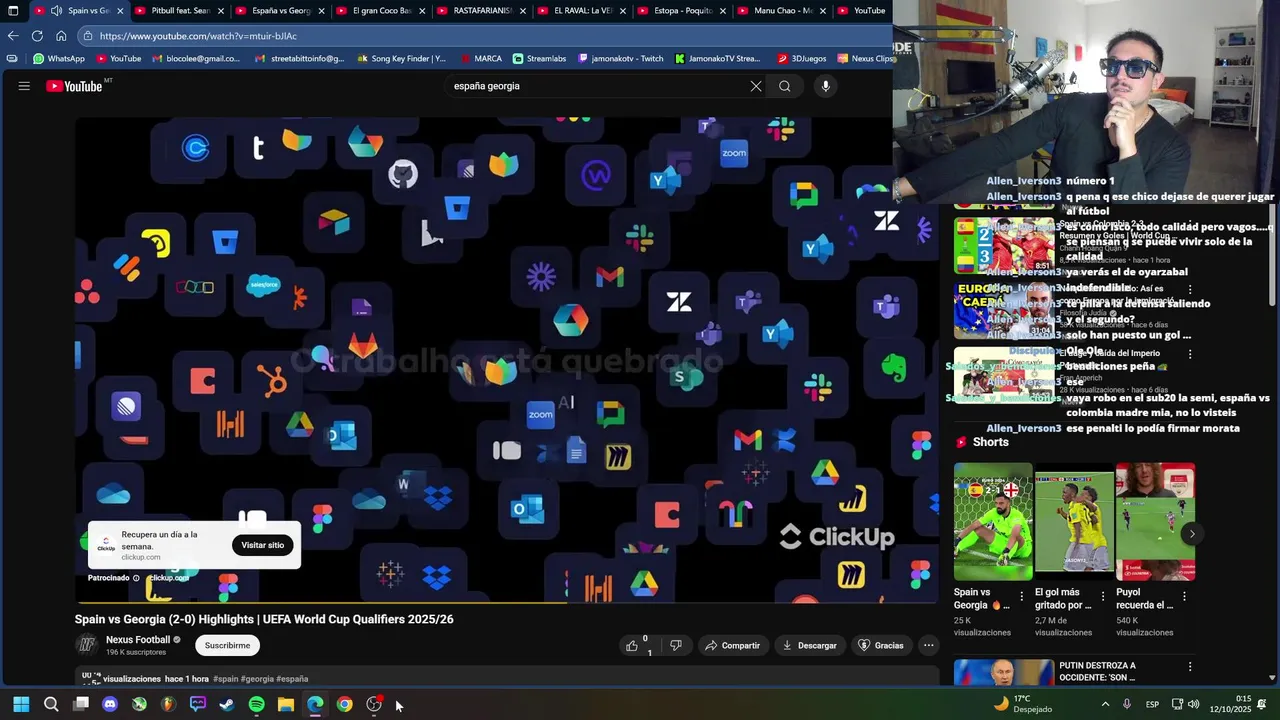Open the YouTube hamburger guide menu
Screen dimensions: 1280x720
coord(24,86)
